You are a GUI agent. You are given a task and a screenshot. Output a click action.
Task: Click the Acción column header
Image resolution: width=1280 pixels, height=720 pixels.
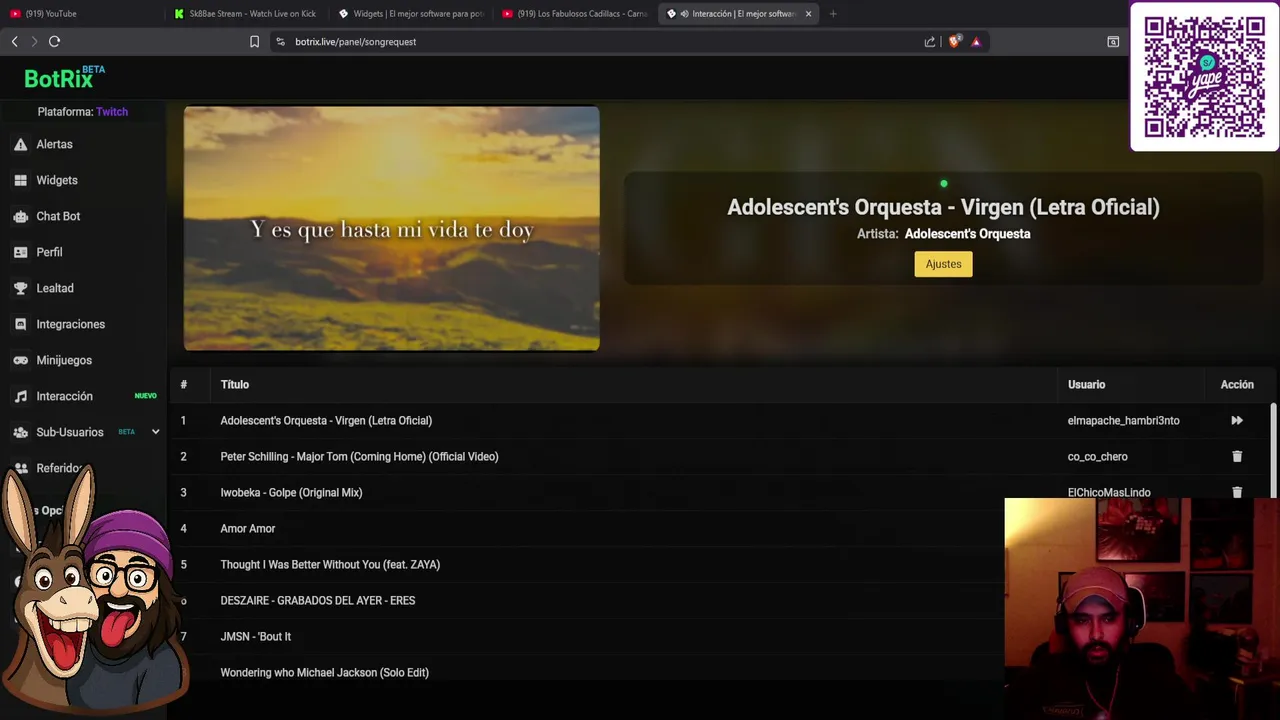click(x=1237, y=385)
